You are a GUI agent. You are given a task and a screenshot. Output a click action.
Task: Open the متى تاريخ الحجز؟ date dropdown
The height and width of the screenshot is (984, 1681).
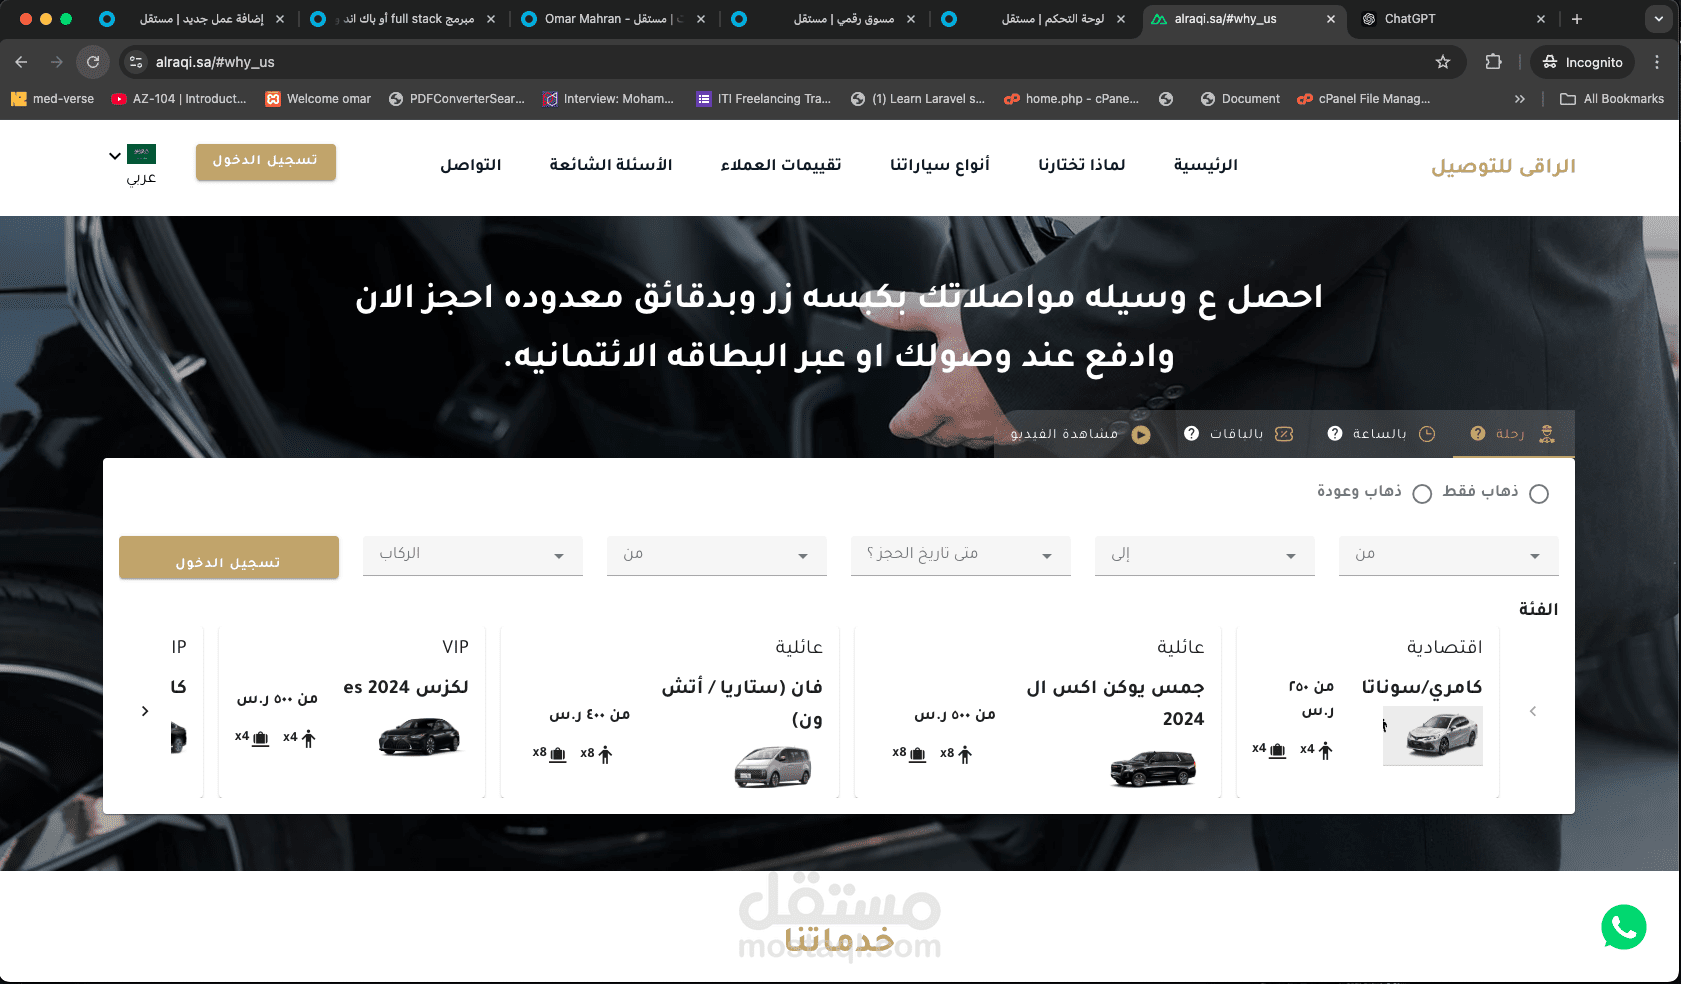[960, 555]
